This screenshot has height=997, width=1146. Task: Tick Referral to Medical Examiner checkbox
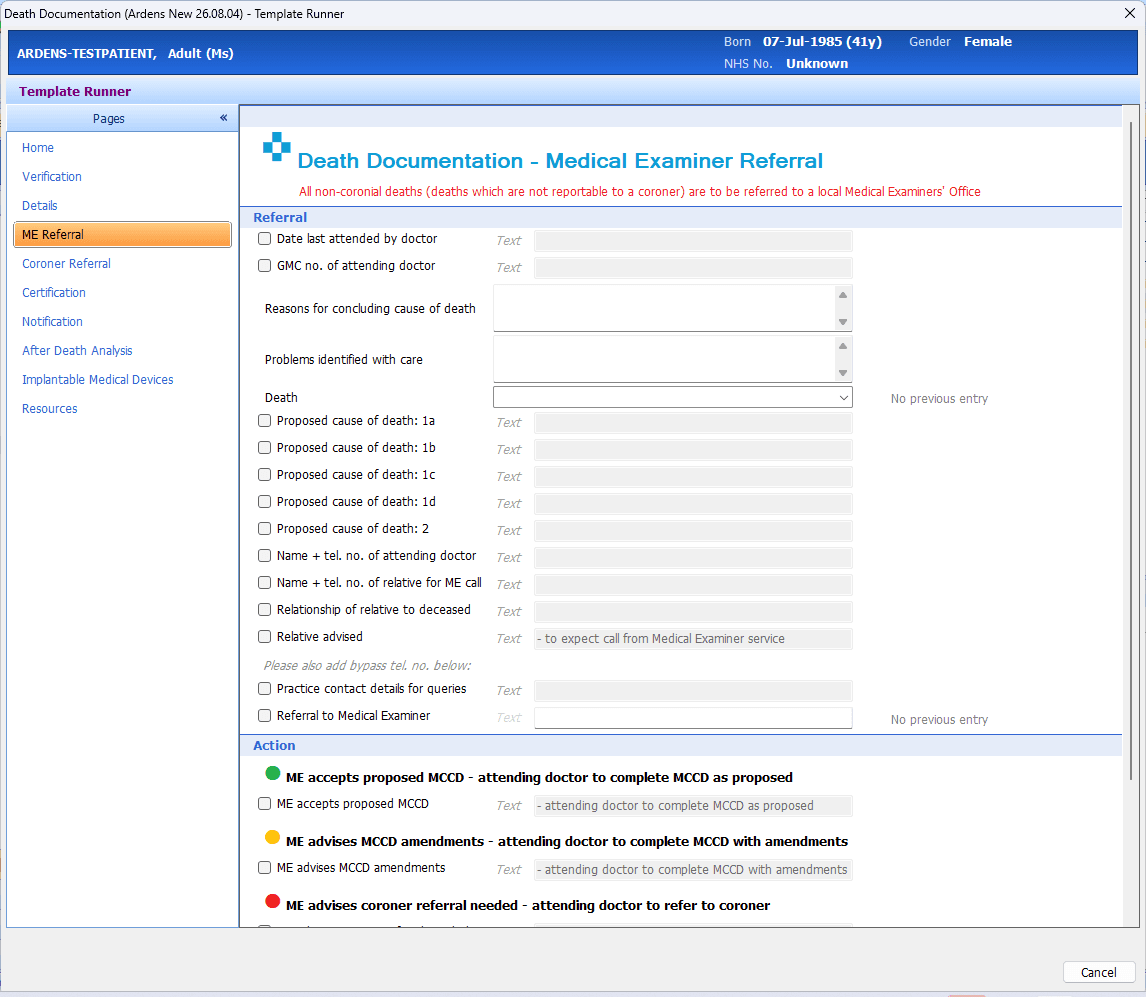[x=265, y=716]
